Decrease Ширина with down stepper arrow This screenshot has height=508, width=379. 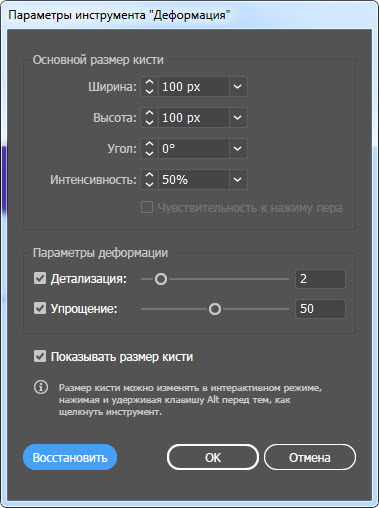click(x=150, y=91)
